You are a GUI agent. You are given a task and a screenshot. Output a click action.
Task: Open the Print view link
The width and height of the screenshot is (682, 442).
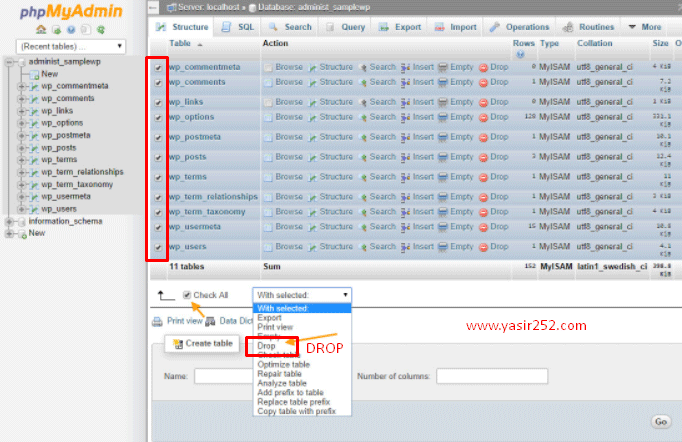[185, 321]
